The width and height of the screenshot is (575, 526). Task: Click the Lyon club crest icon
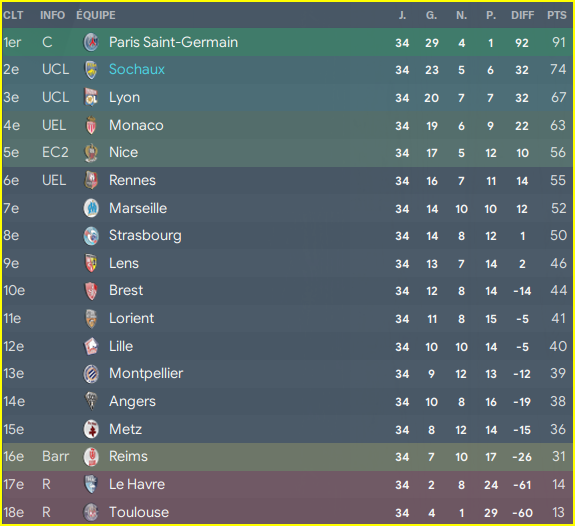point(91,97)
